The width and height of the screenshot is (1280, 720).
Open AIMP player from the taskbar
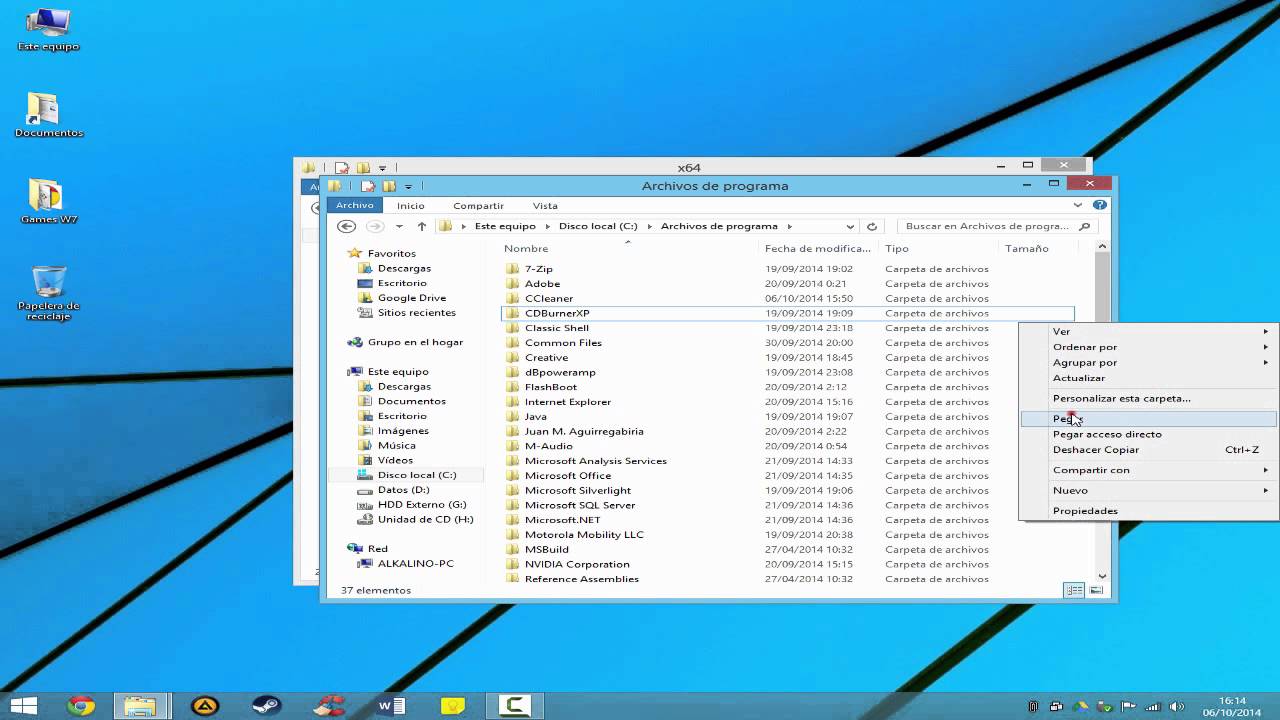205,706
